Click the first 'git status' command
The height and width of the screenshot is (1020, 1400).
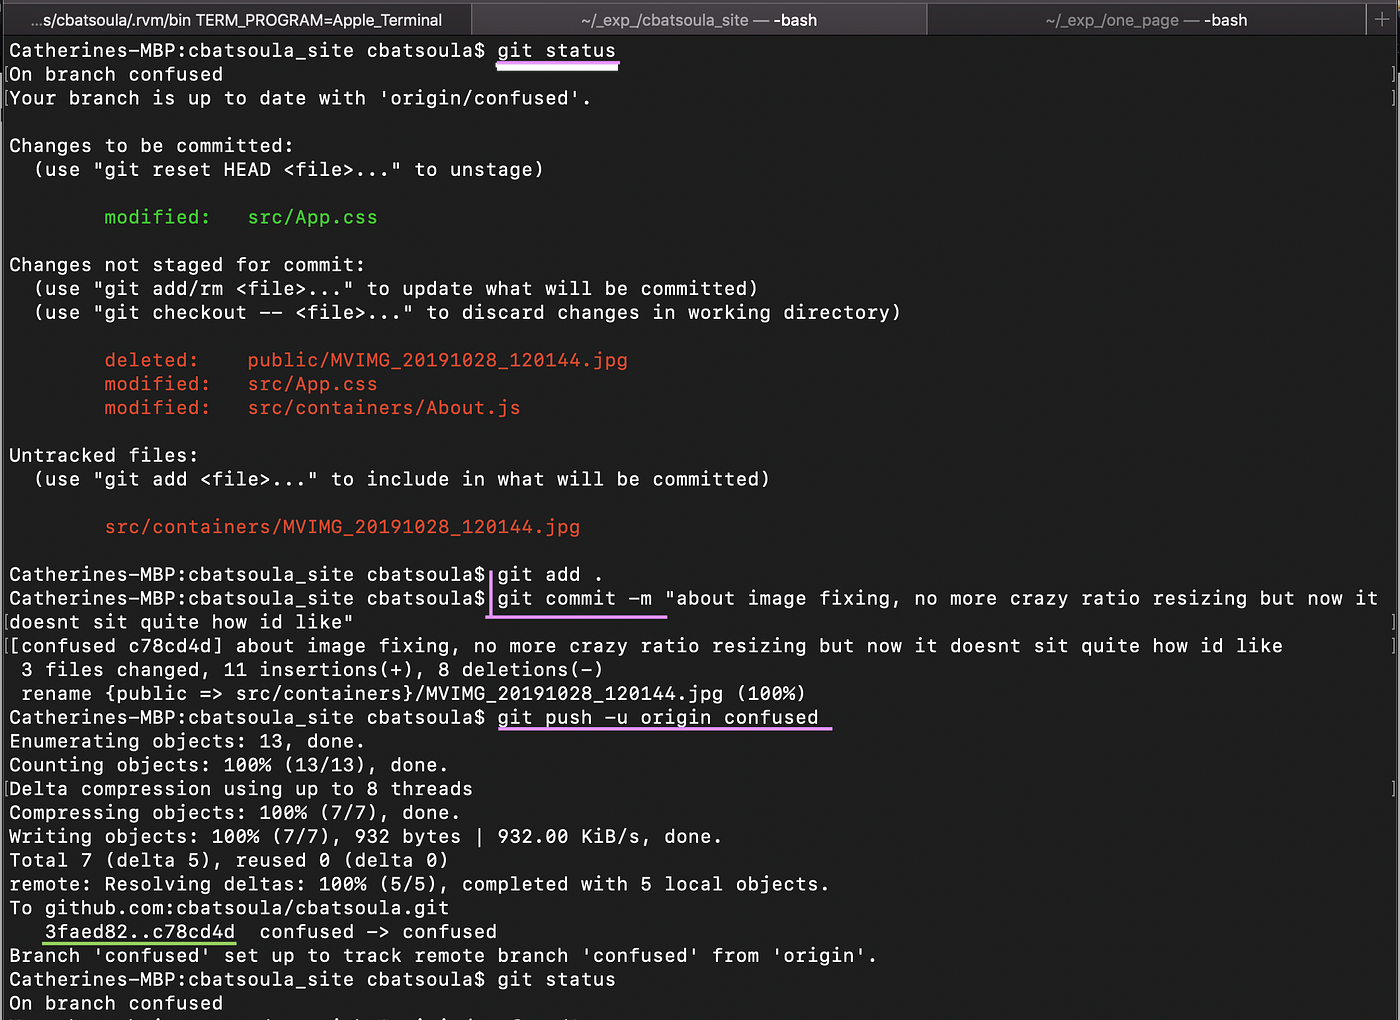pos(557,51)
